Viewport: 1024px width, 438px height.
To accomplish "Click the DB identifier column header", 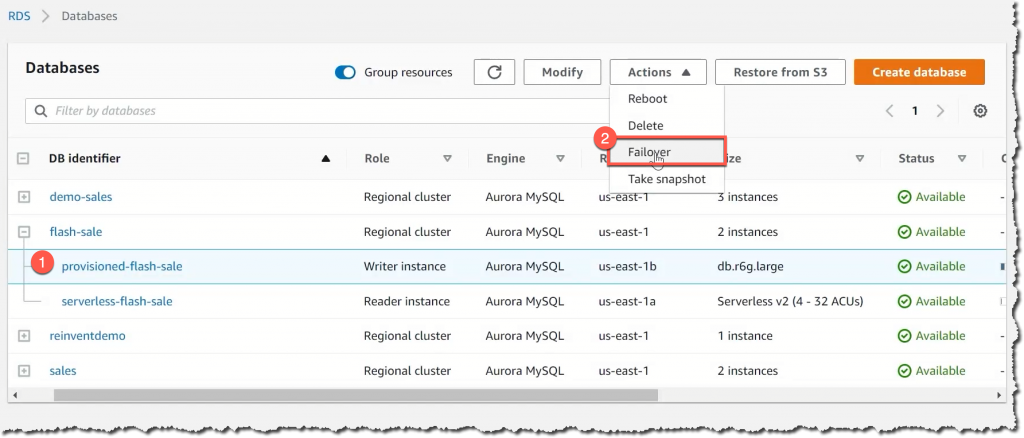I will 85,159.
